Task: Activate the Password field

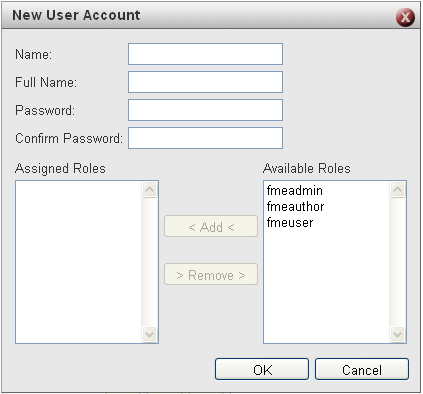Action: point(205,110)
